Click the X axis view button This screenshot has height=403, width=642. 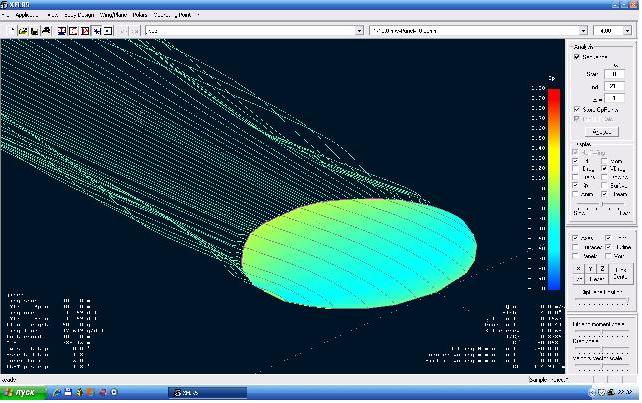(x=579, y=269)
